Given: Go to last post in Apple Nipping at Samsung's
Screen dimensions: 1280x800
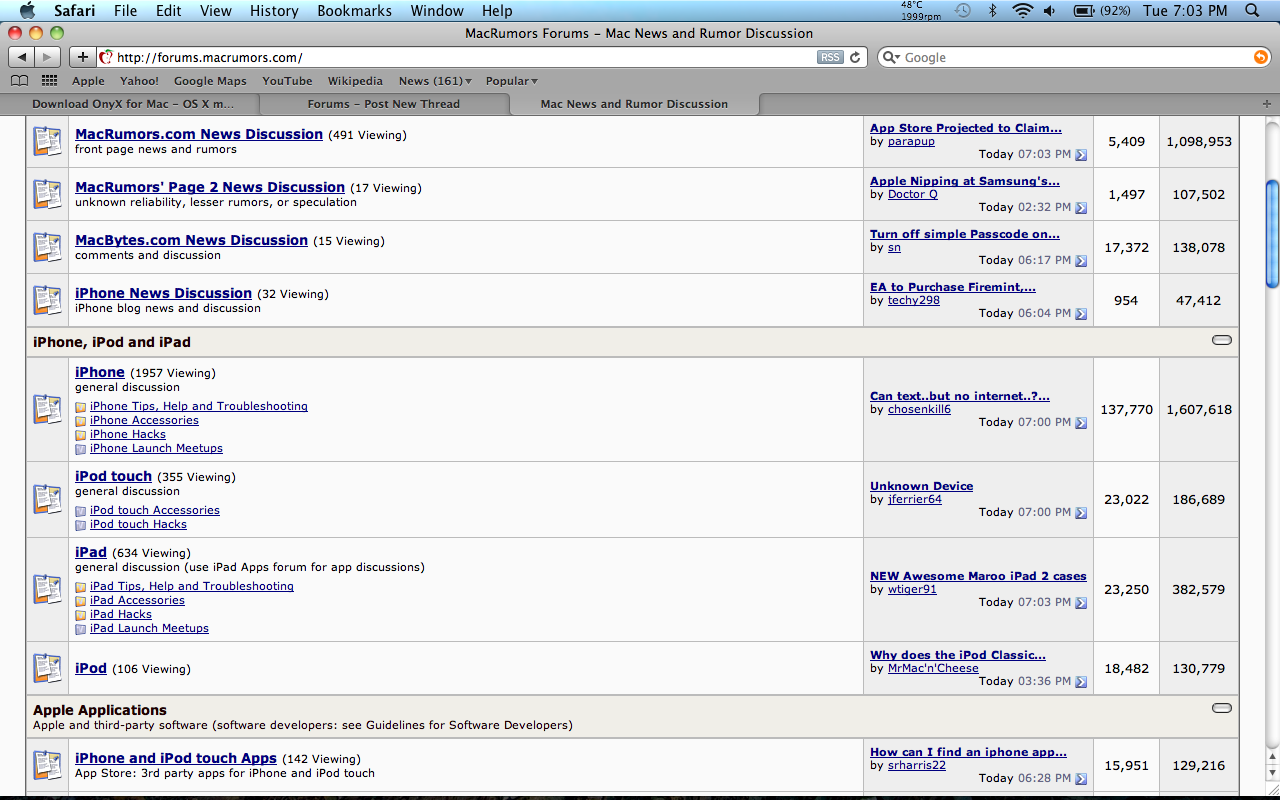Looking at the screenshot, I should 1081,208.
